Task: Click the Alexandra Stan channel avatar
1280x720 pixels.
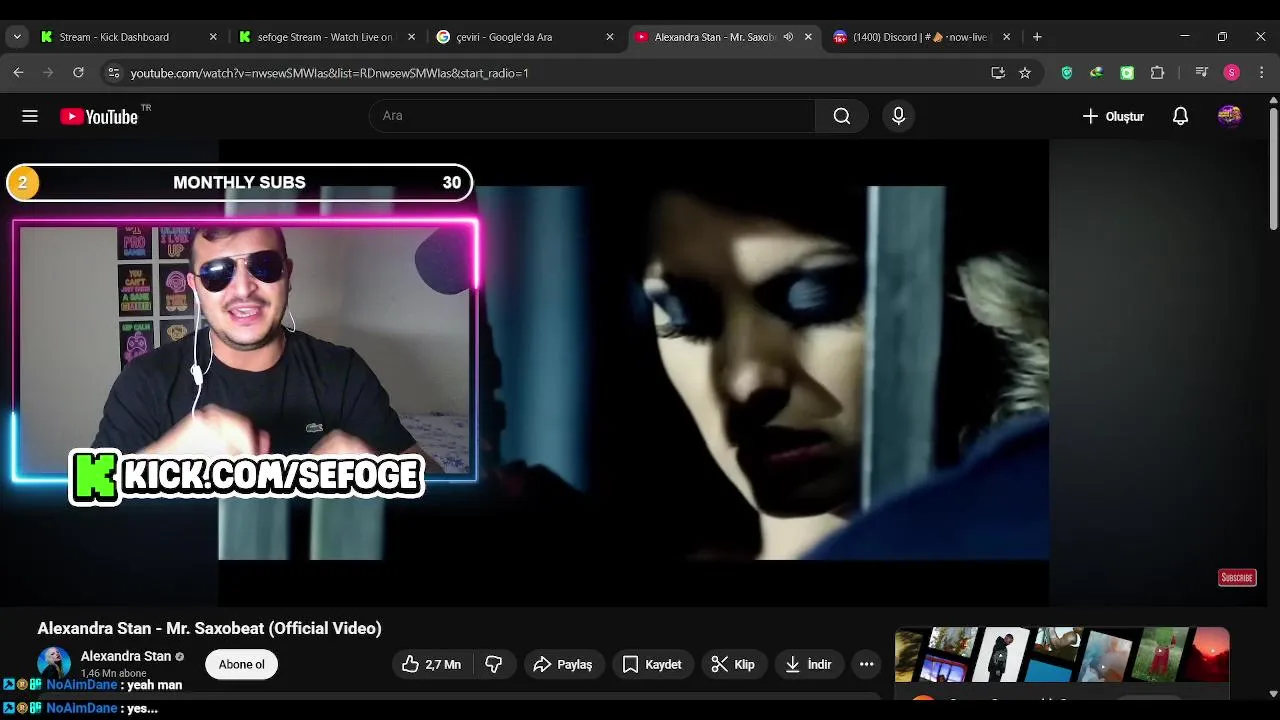Action: [54, 663]
